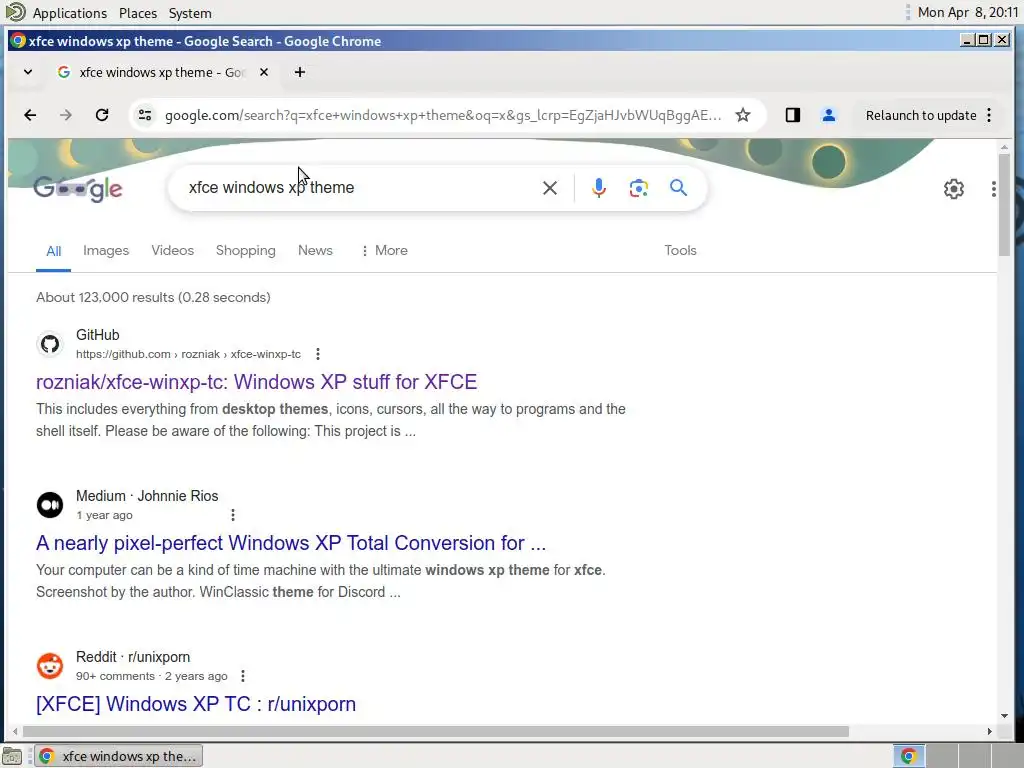Click the scroll right arrow
Viewport: 1024px width, 768px height.
[x=989, y=731]
